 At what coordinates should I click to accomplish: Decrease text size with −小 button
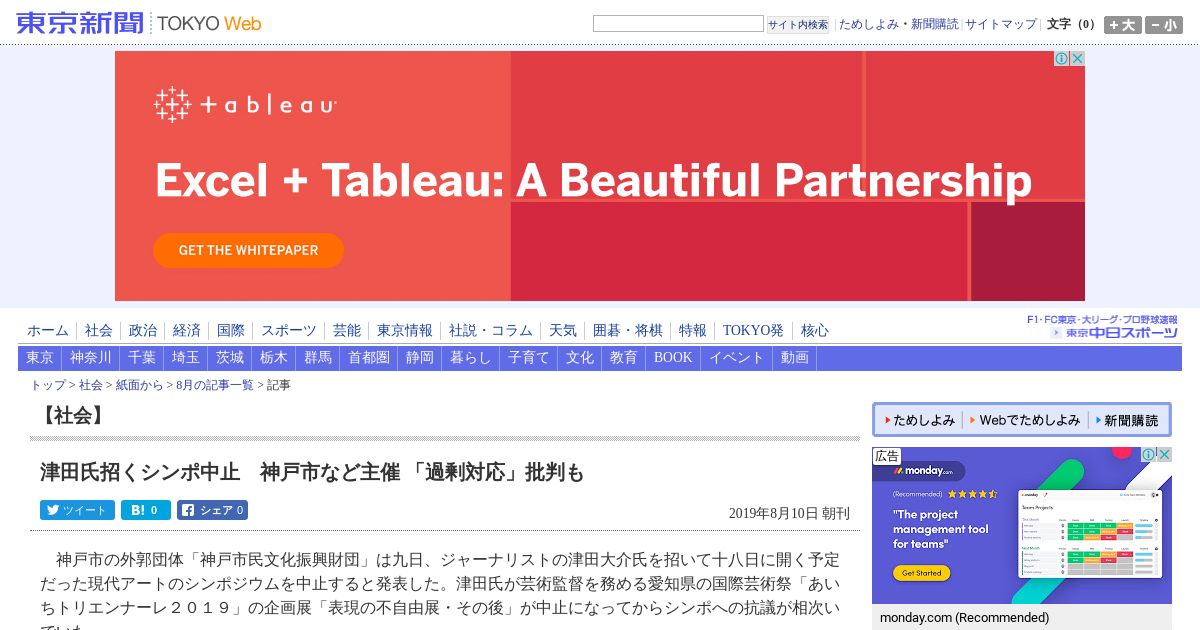point(1164,25)
